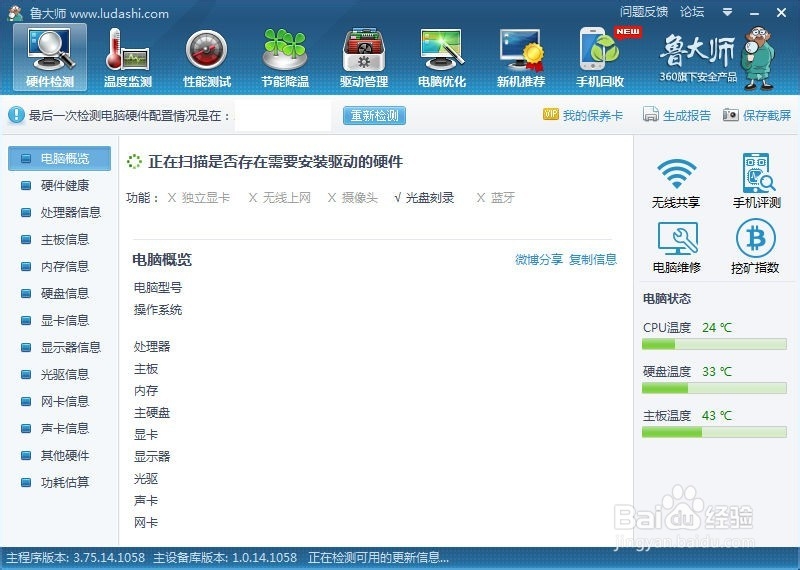Open 手机回收 phone recycling icon
The height and width of the screenshot is (570, 800).
click(x=600, y=58)
